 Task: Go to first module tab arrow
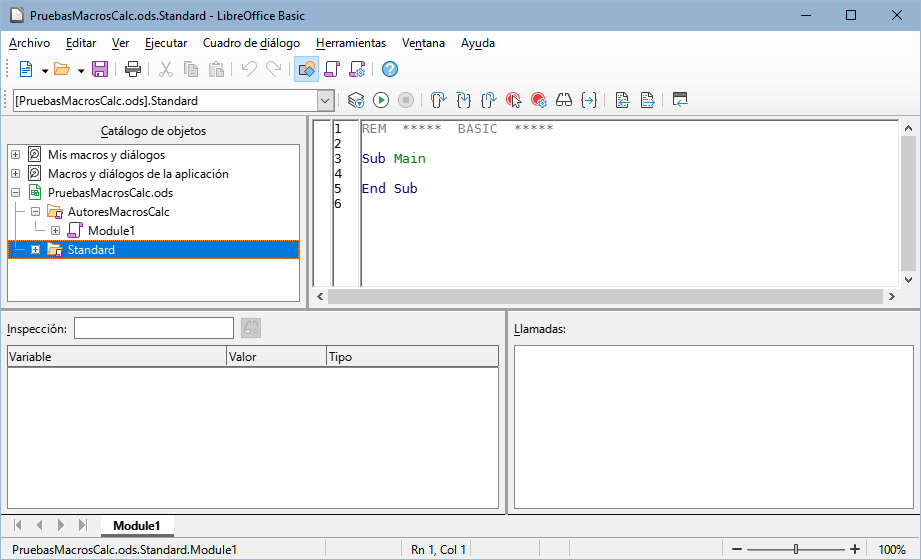18,525
